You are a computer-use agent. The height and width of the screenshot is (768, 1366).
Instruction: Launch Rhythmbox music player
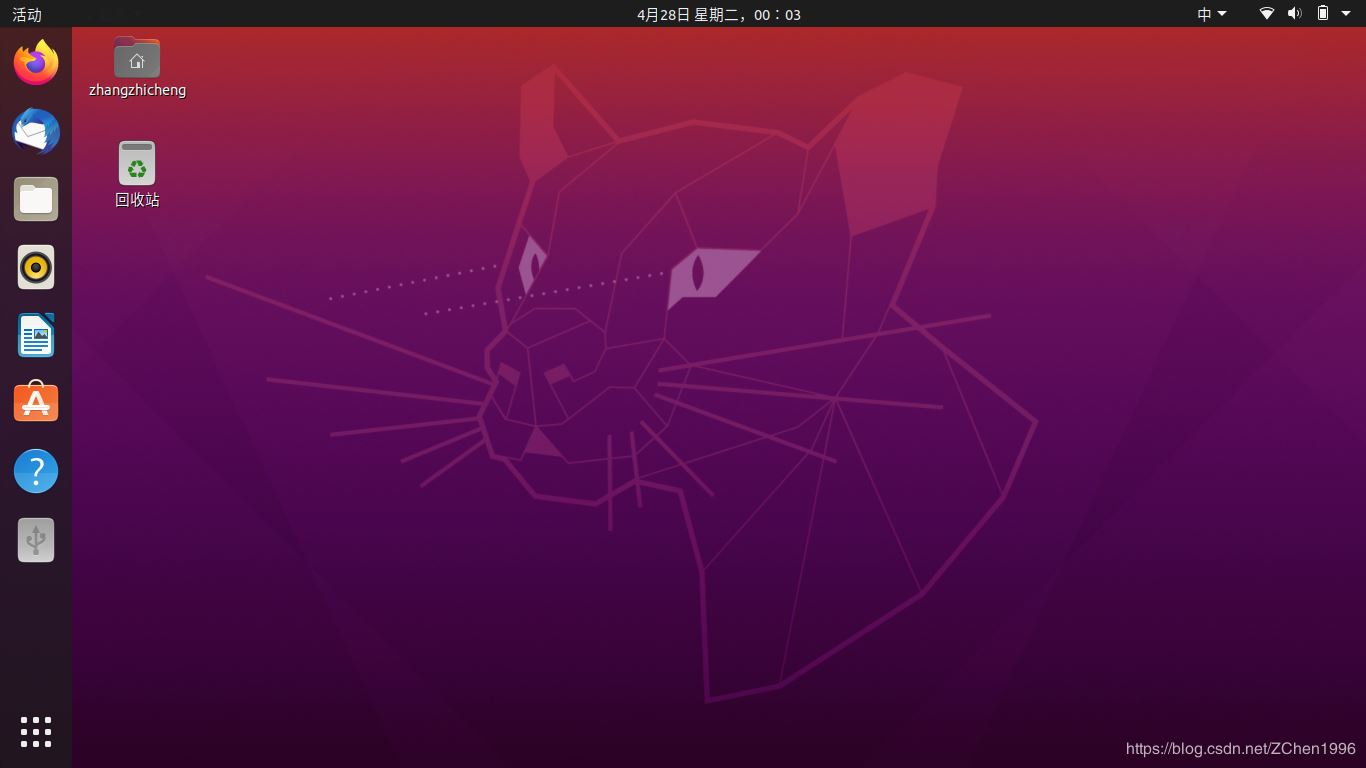pos(36,267)
